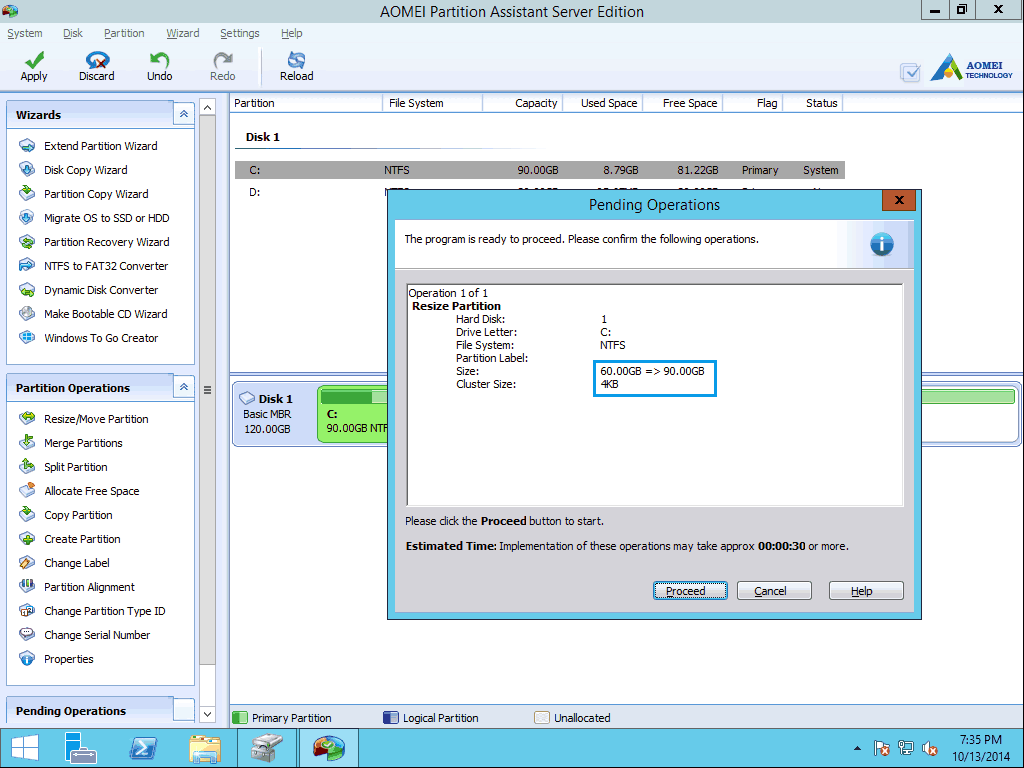Screen dimensions: 1024x768
Task: Click the Resize Partition operation entry
Action: tap(456, 306)
